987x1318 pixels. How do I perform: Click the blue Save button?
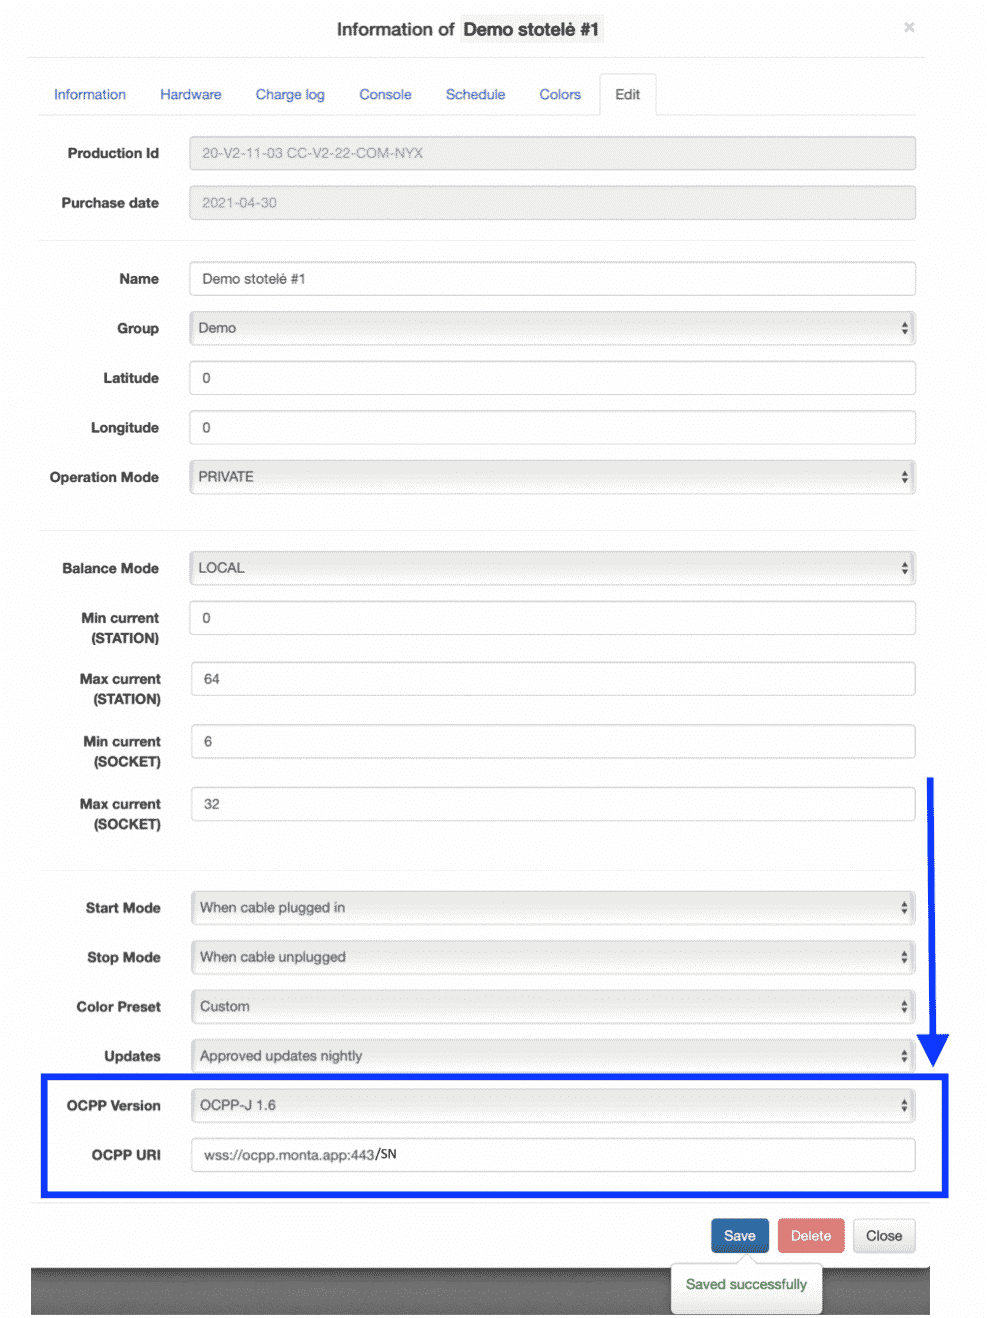pyautogui.click(x=740, y=1236)
